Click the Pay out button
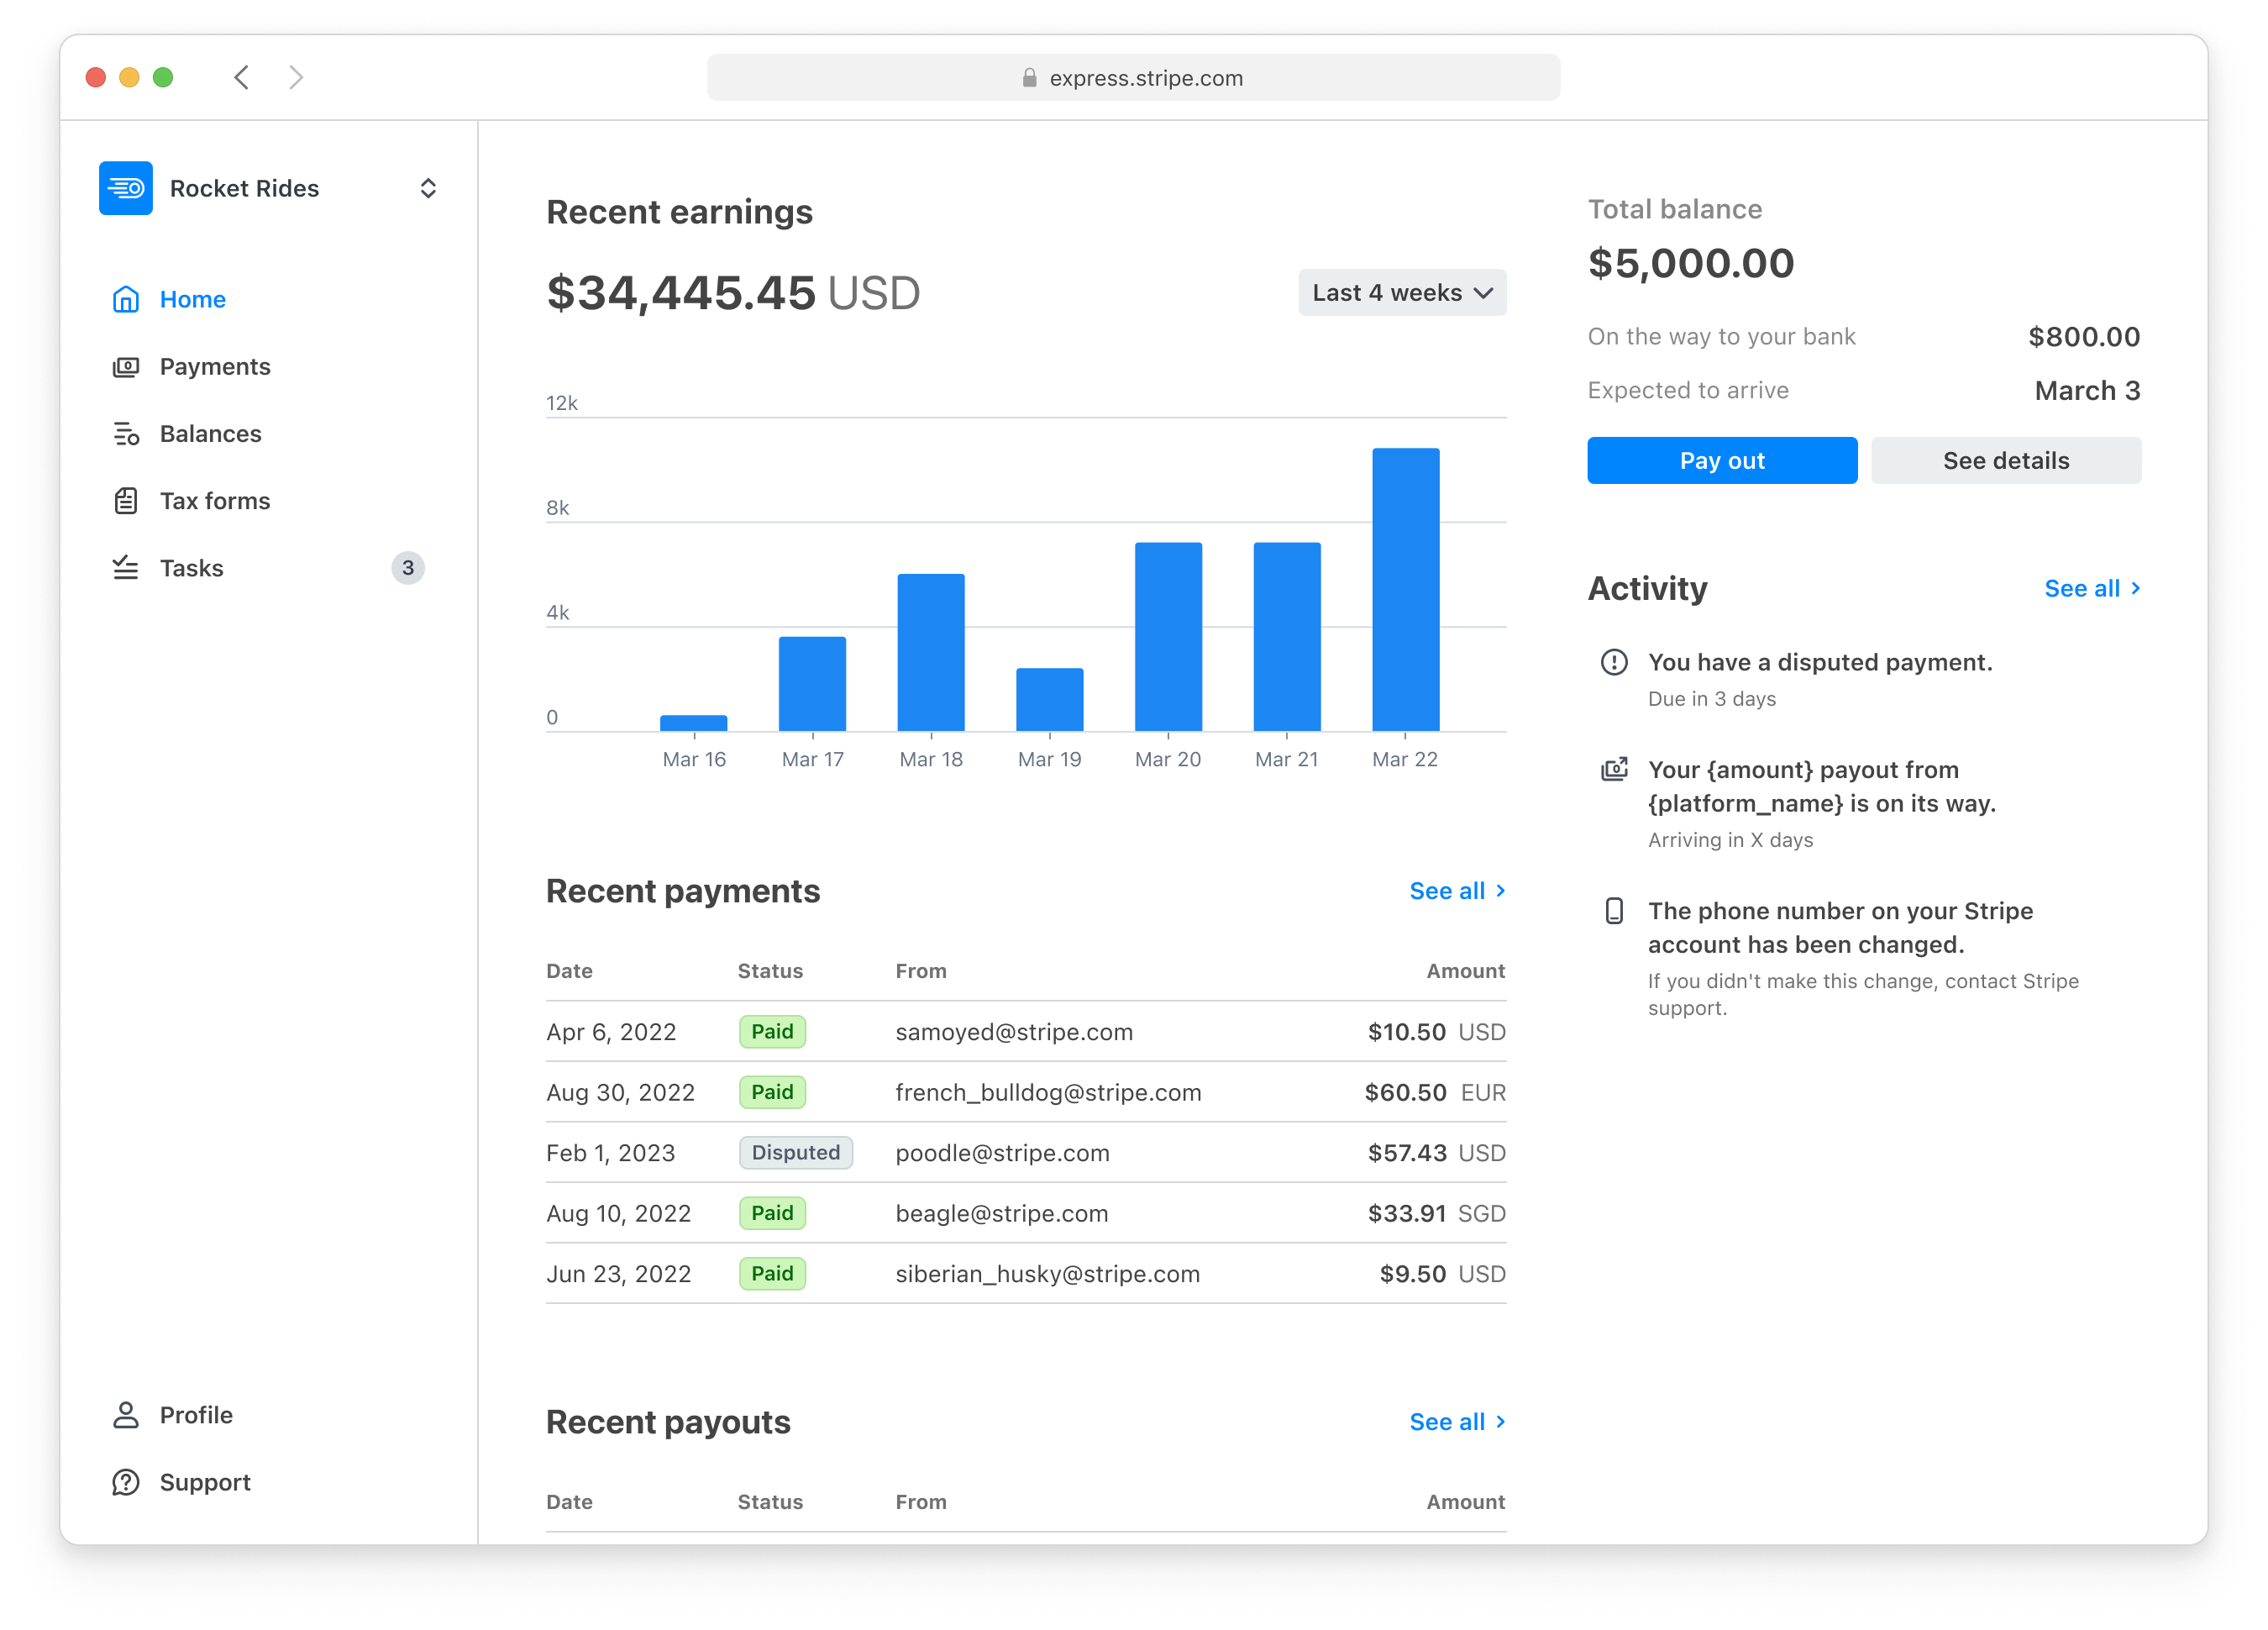 [x=1721, y=461]
